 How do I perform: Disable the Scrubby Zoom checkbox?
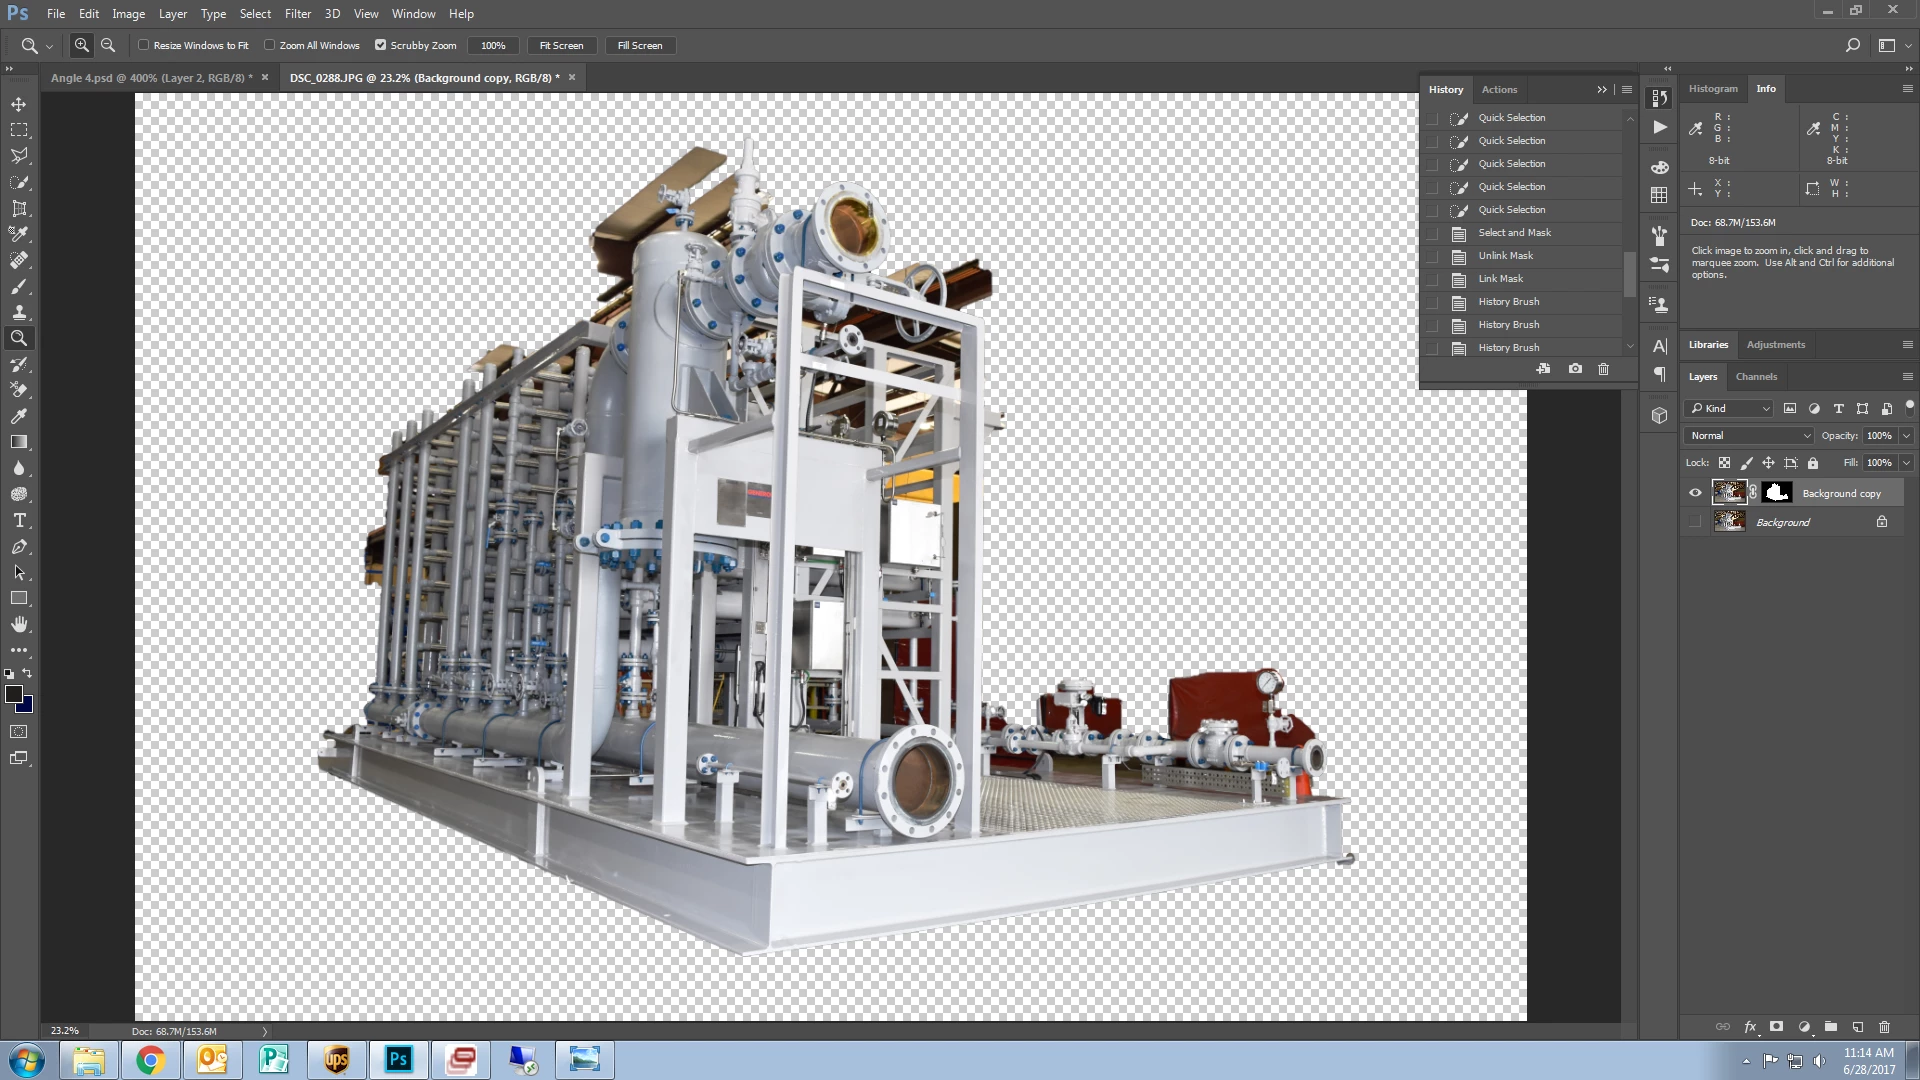coord(380,45)
